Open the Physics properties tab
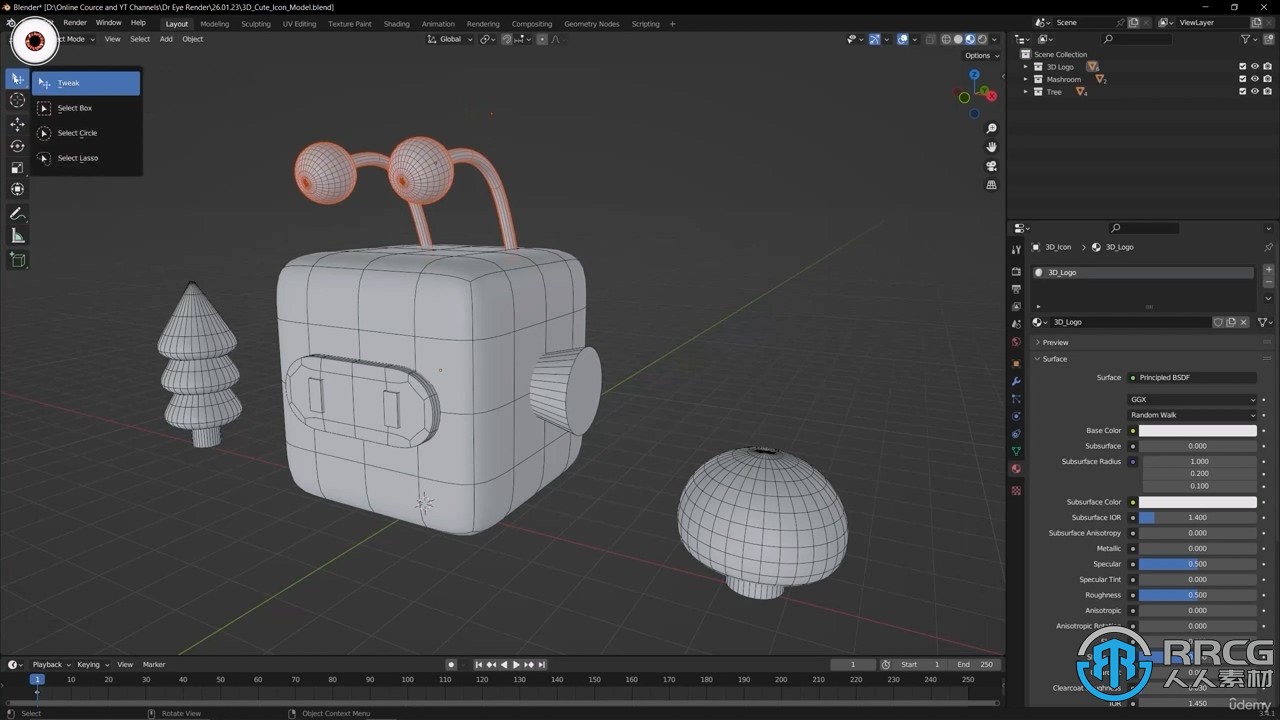 pos(1016,416)
